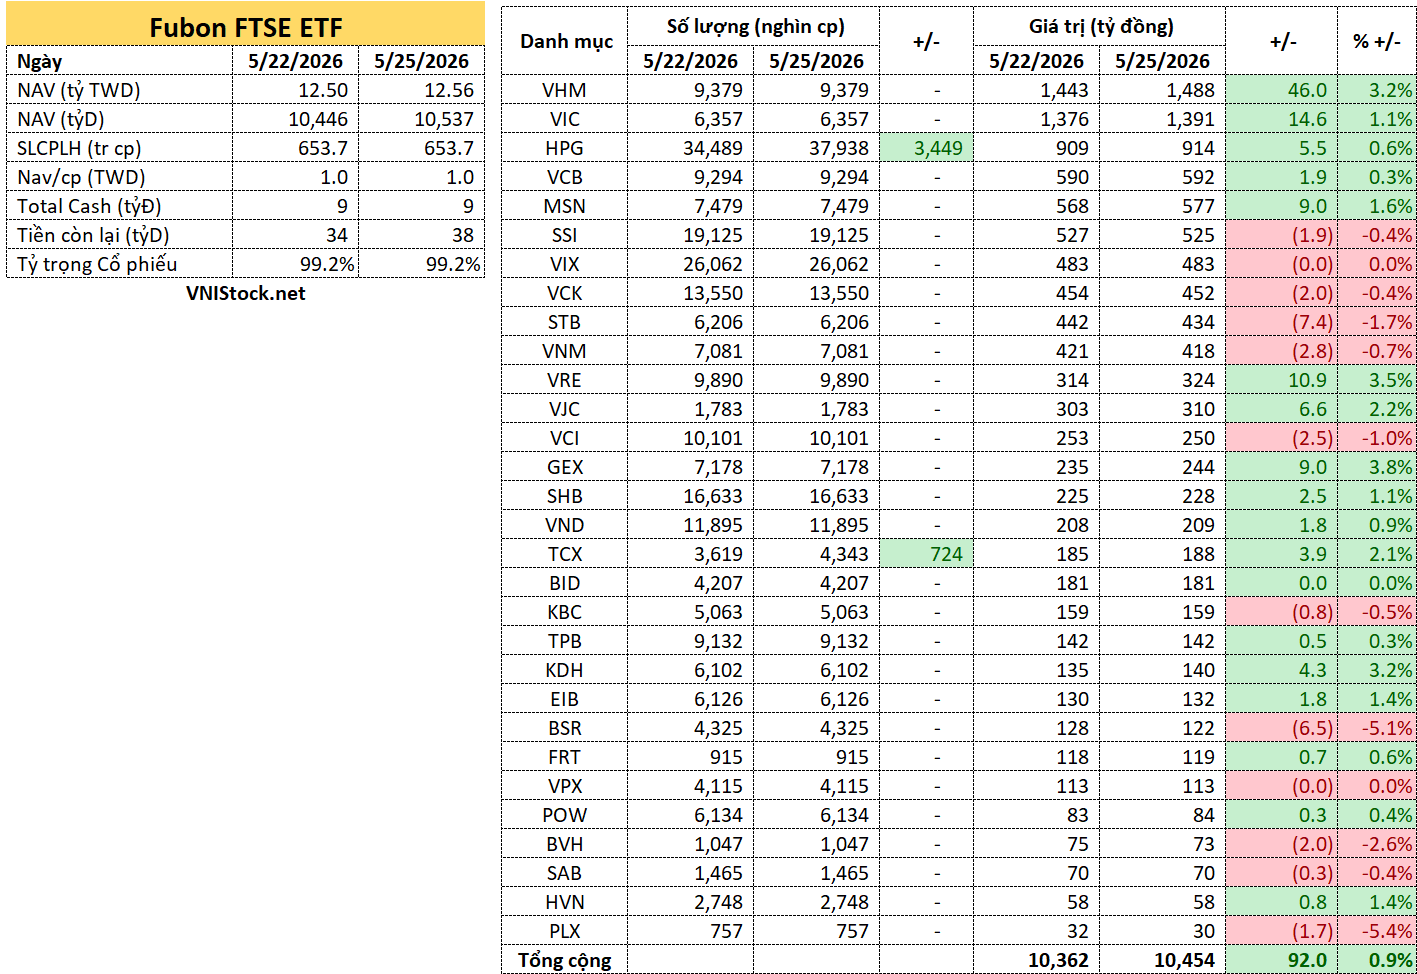Select the TCX quantity change cell 724

926,554
